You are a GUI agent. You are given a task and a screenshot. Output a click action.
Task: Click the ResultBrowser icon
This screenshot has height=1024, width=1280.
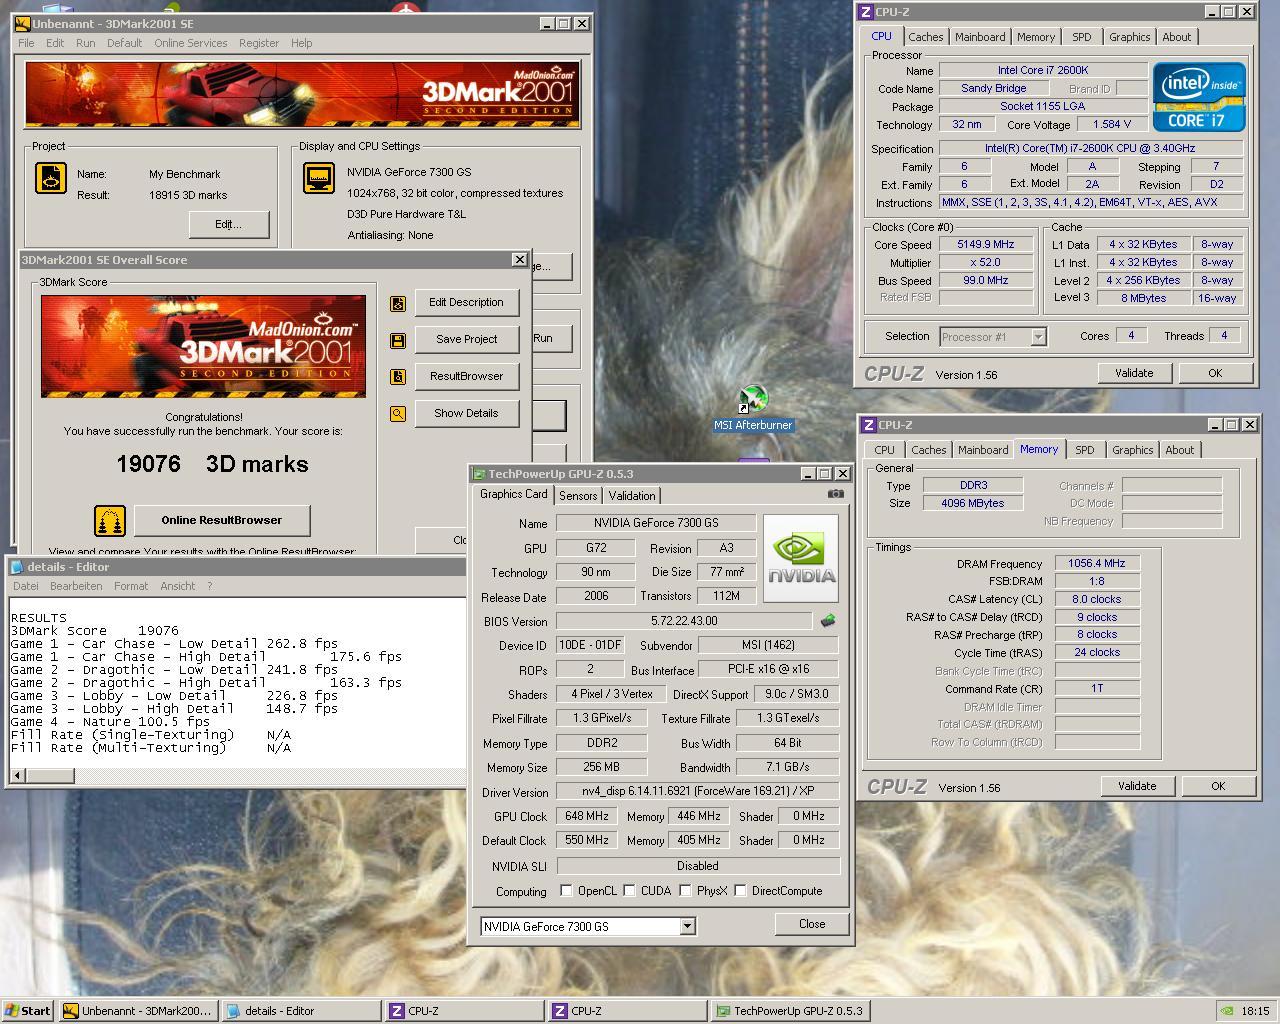click(x=398, y=377)
